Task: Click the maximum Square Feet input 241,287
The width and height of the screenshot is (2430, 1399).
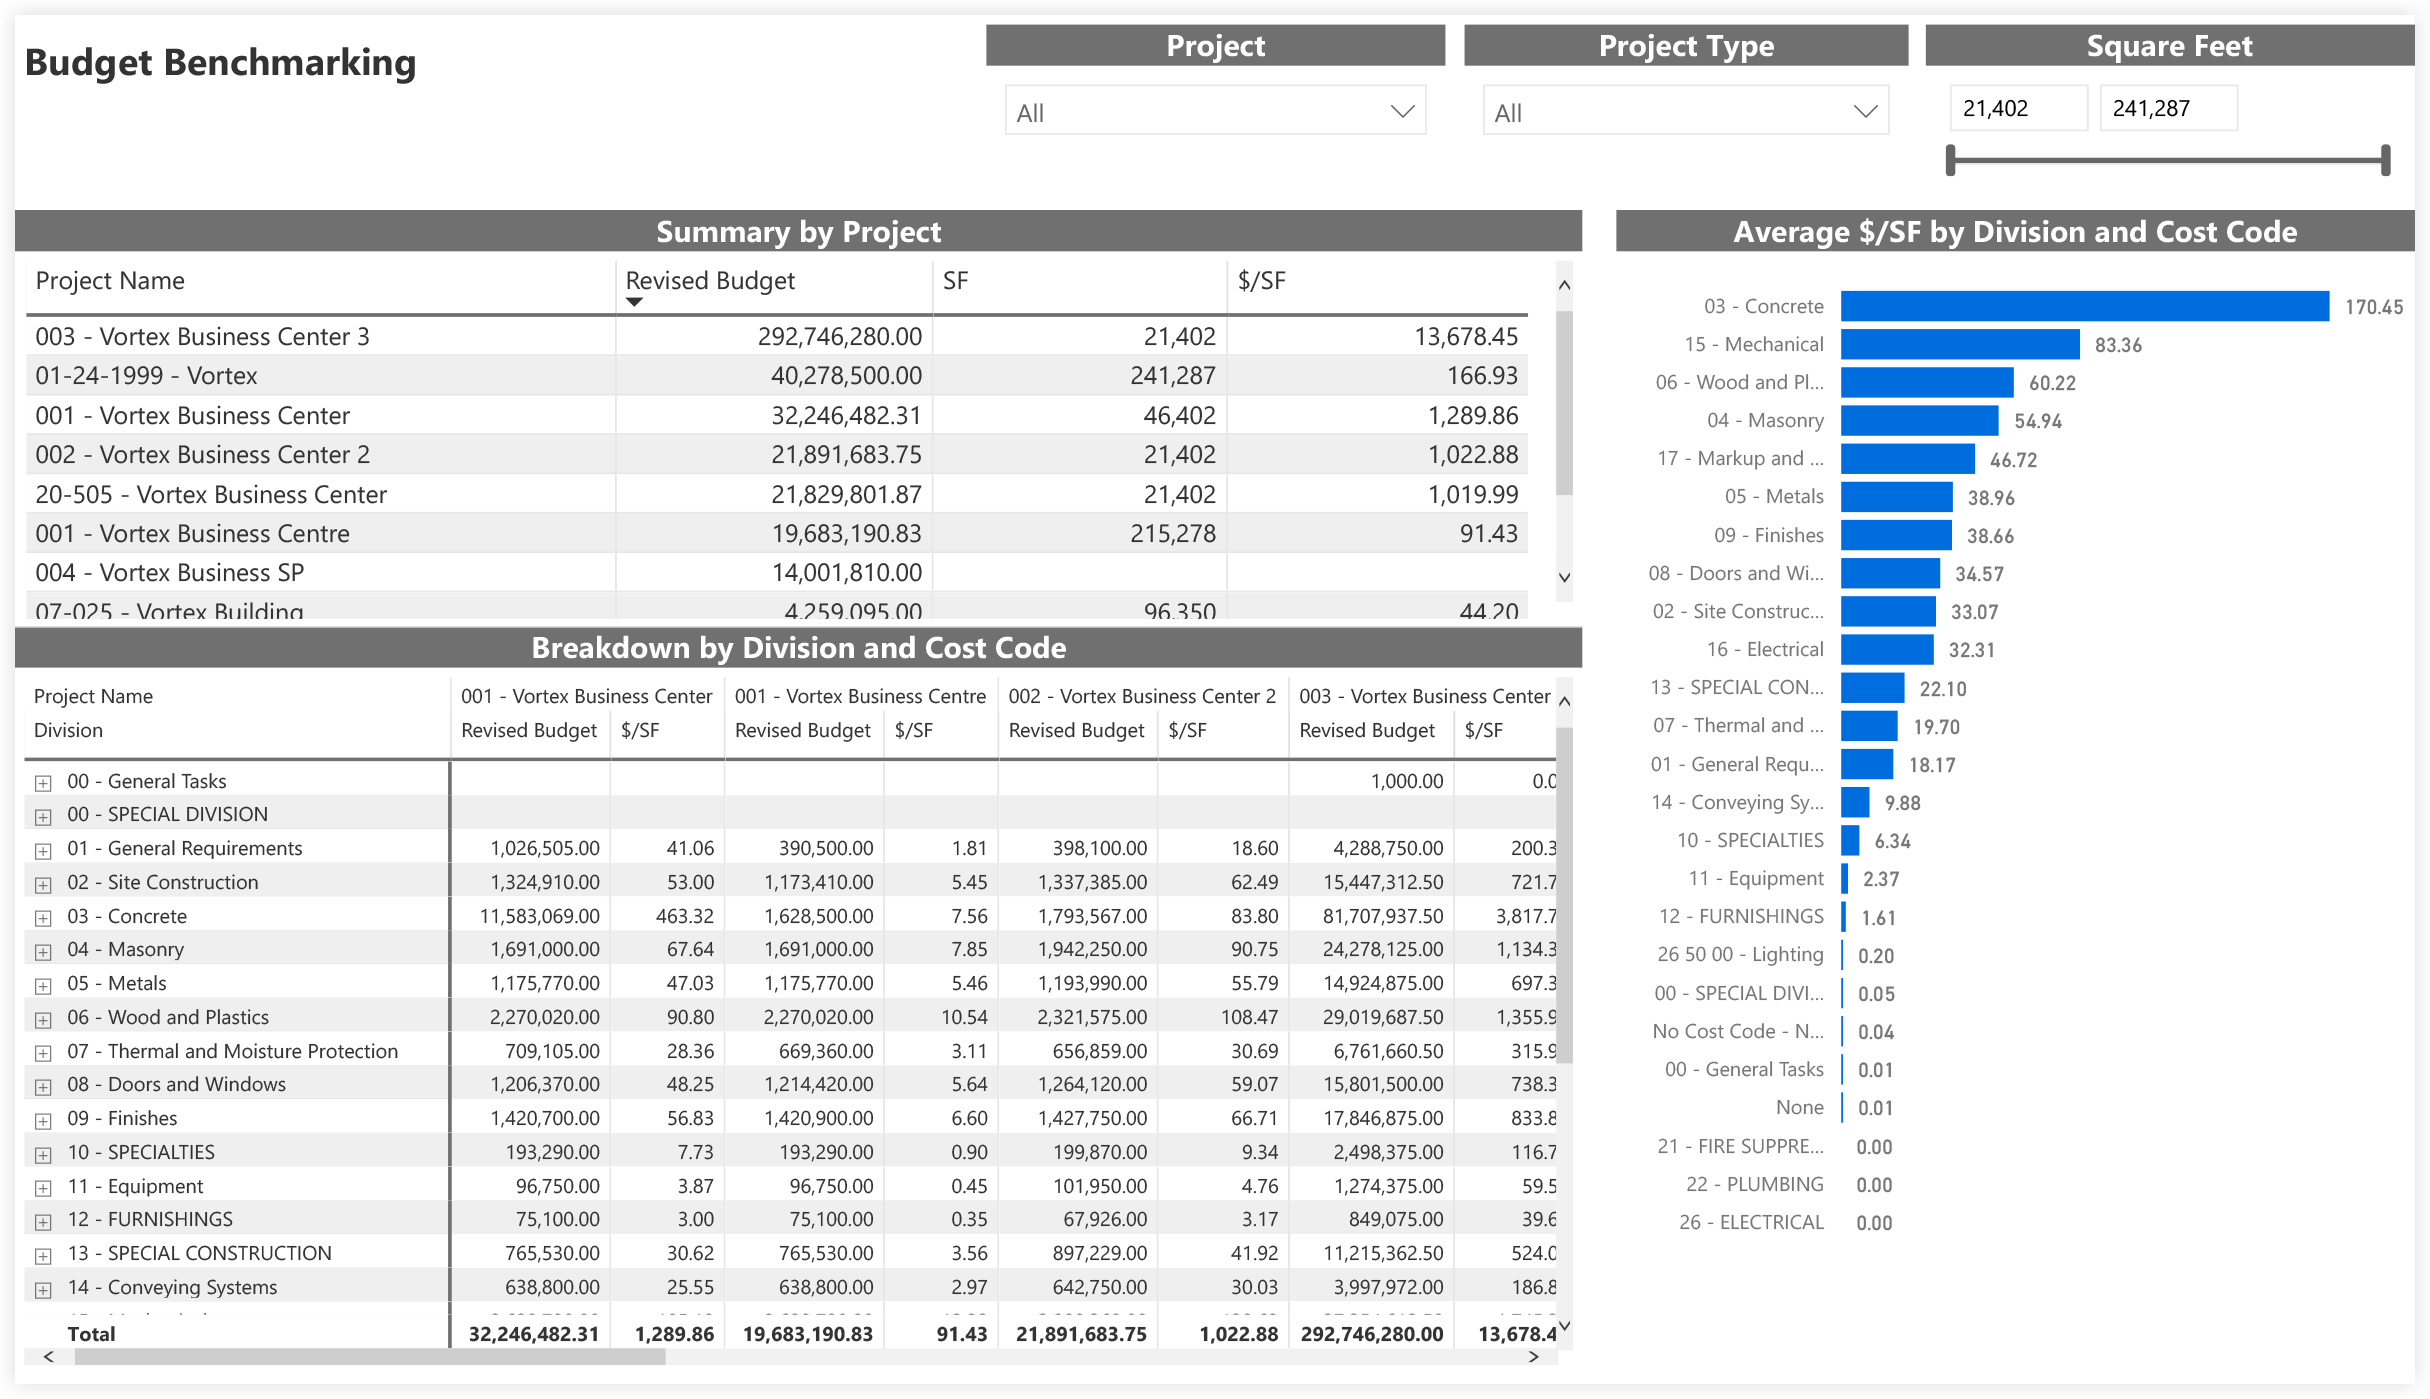Action: (2168, 108)
